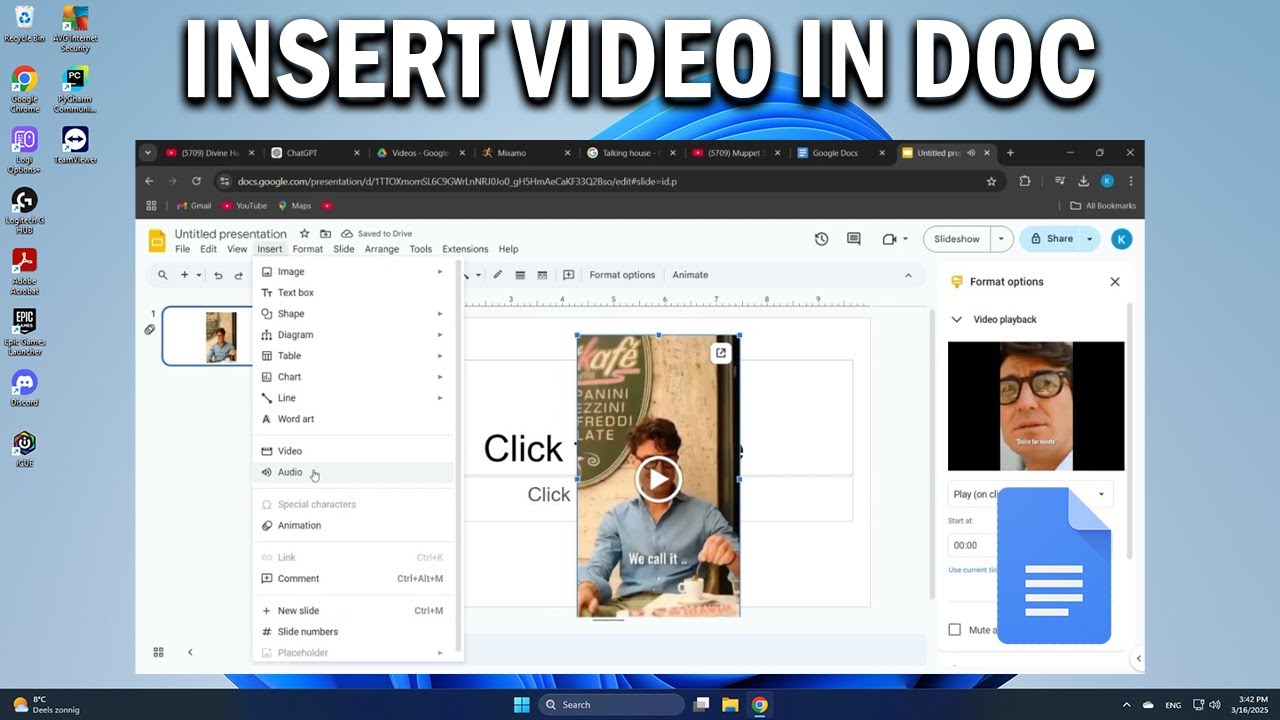Viewport: 1280px width, 720px height.
Task: Play the video on the slide
Action: pos(658,479)
